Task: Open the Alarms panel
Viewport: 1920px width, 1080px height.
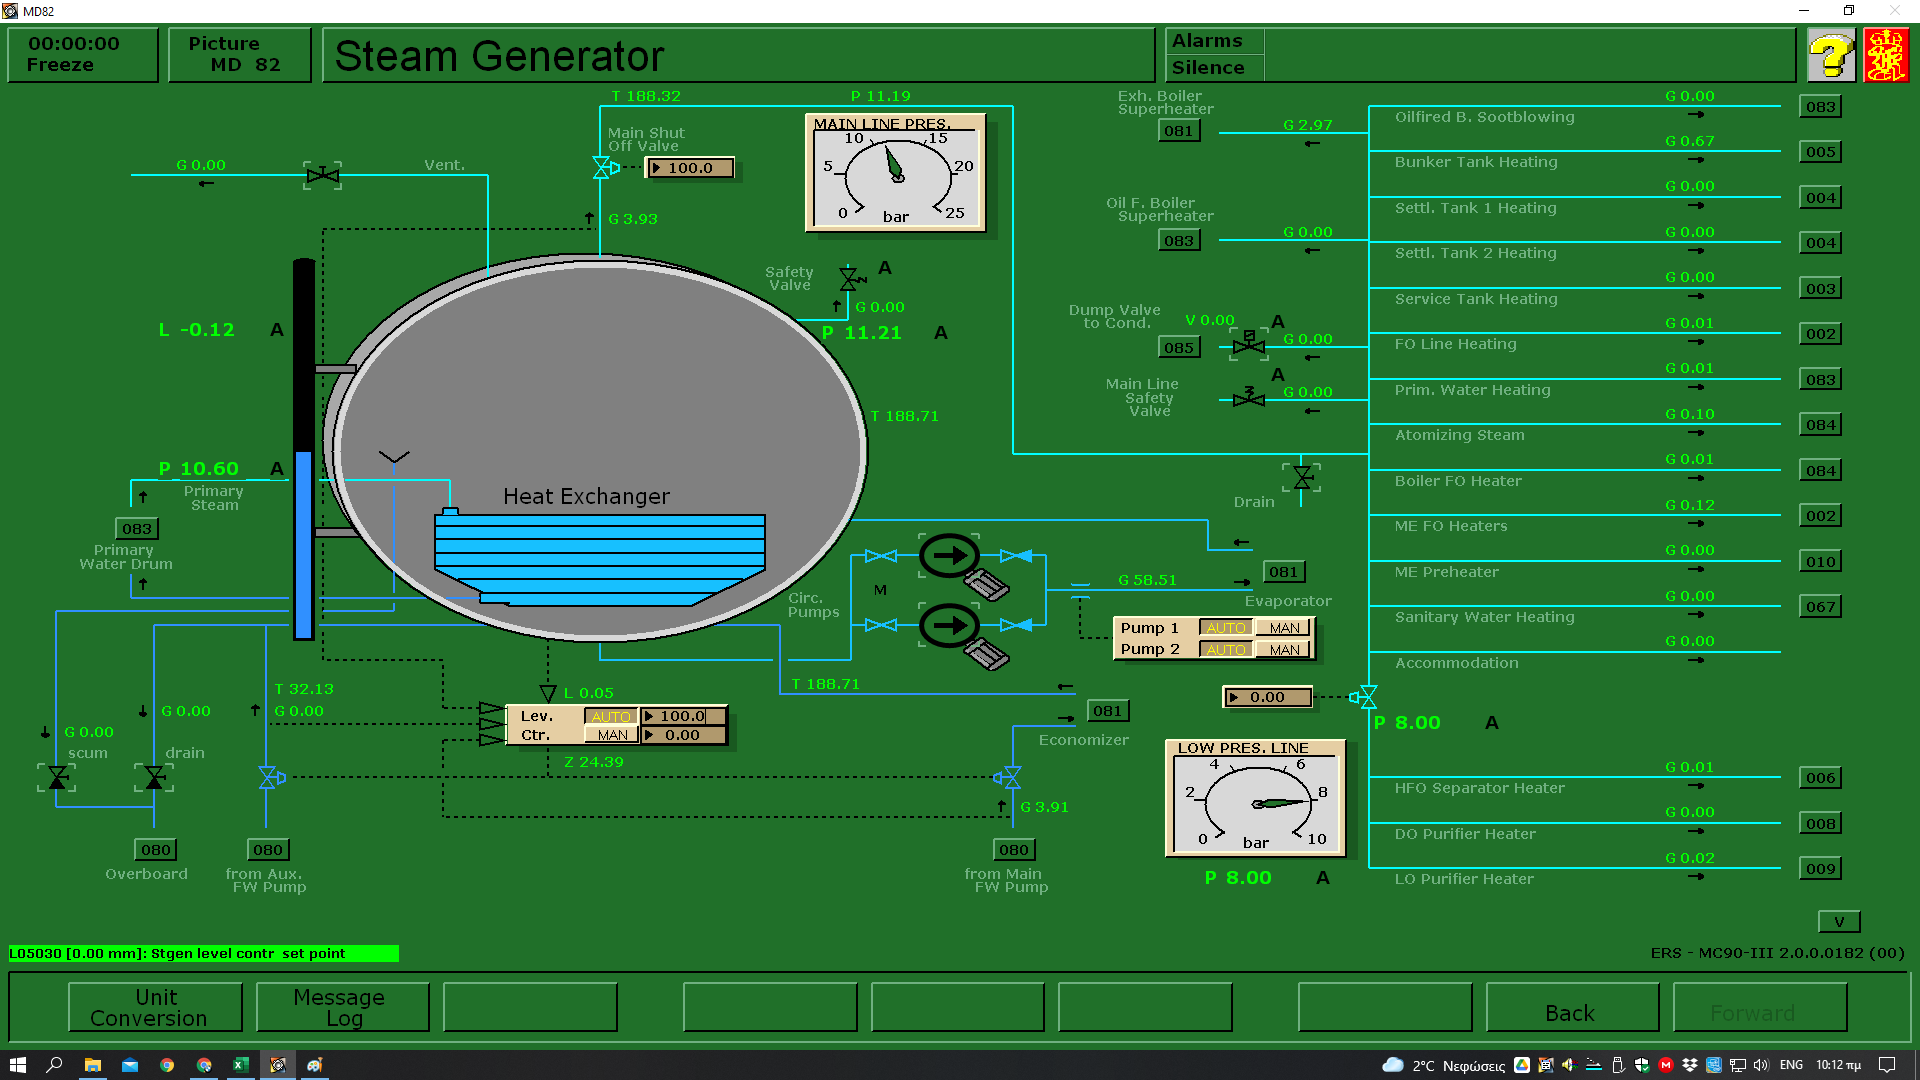Action: pyautogui.click(x=1207, y=41)
